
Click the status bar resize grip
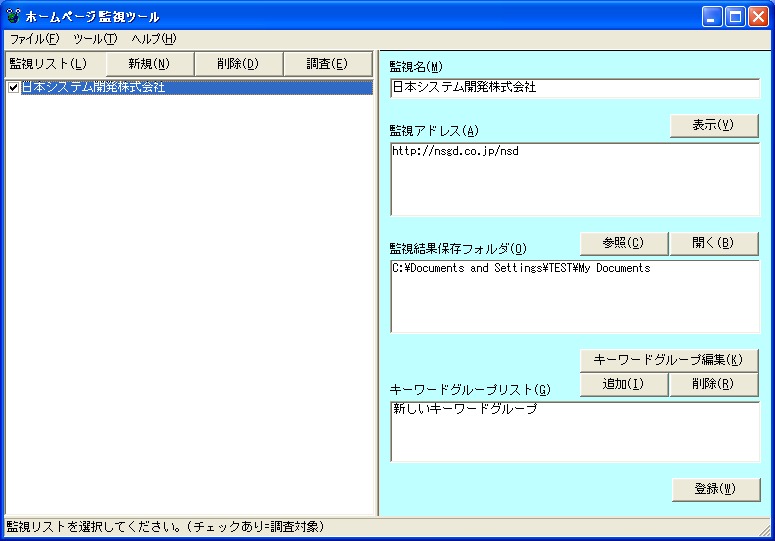764,530
